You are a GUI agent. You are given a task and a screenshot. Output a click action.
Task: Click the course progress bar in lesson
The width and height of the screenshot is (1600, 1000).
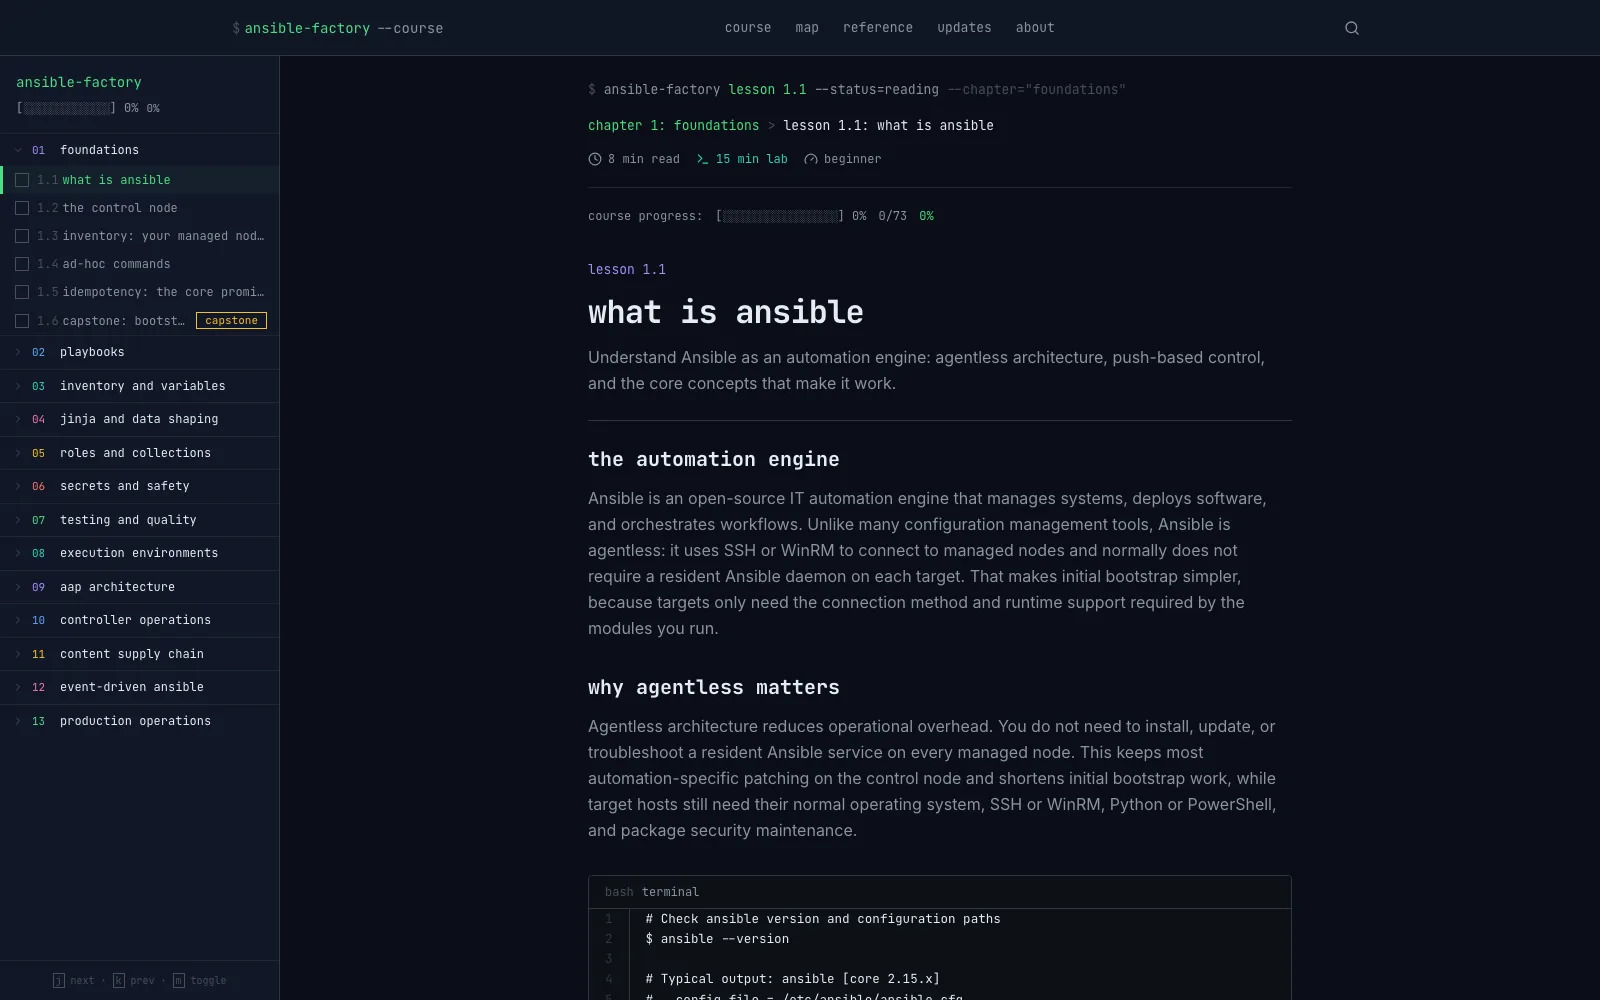[x=780, y=216]
